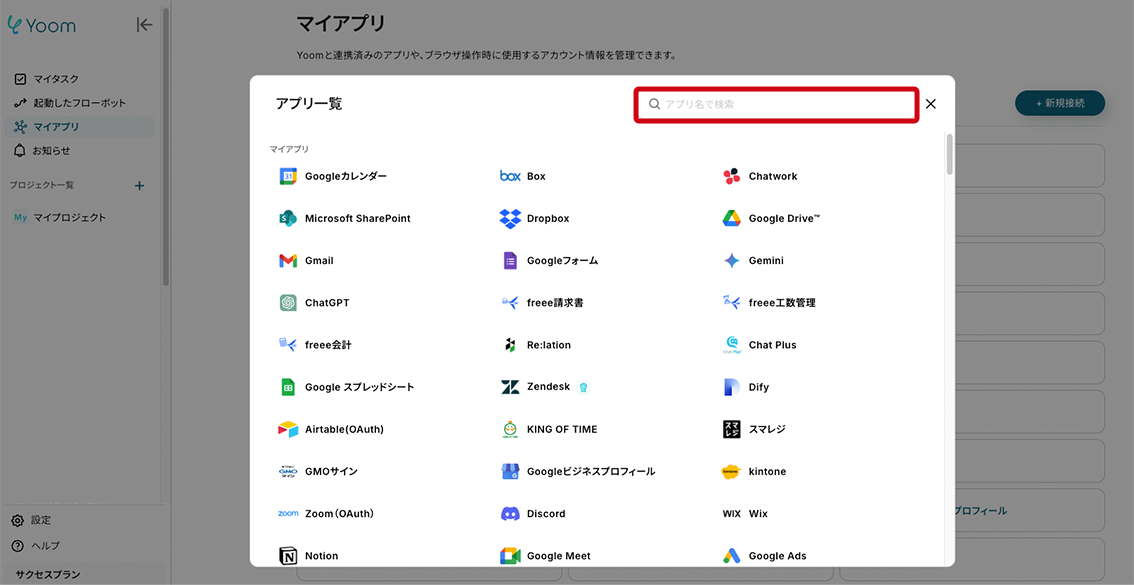Open お知らせ notifications in sidebar
Screen dimensions: 1134x585
coord(51,151)
